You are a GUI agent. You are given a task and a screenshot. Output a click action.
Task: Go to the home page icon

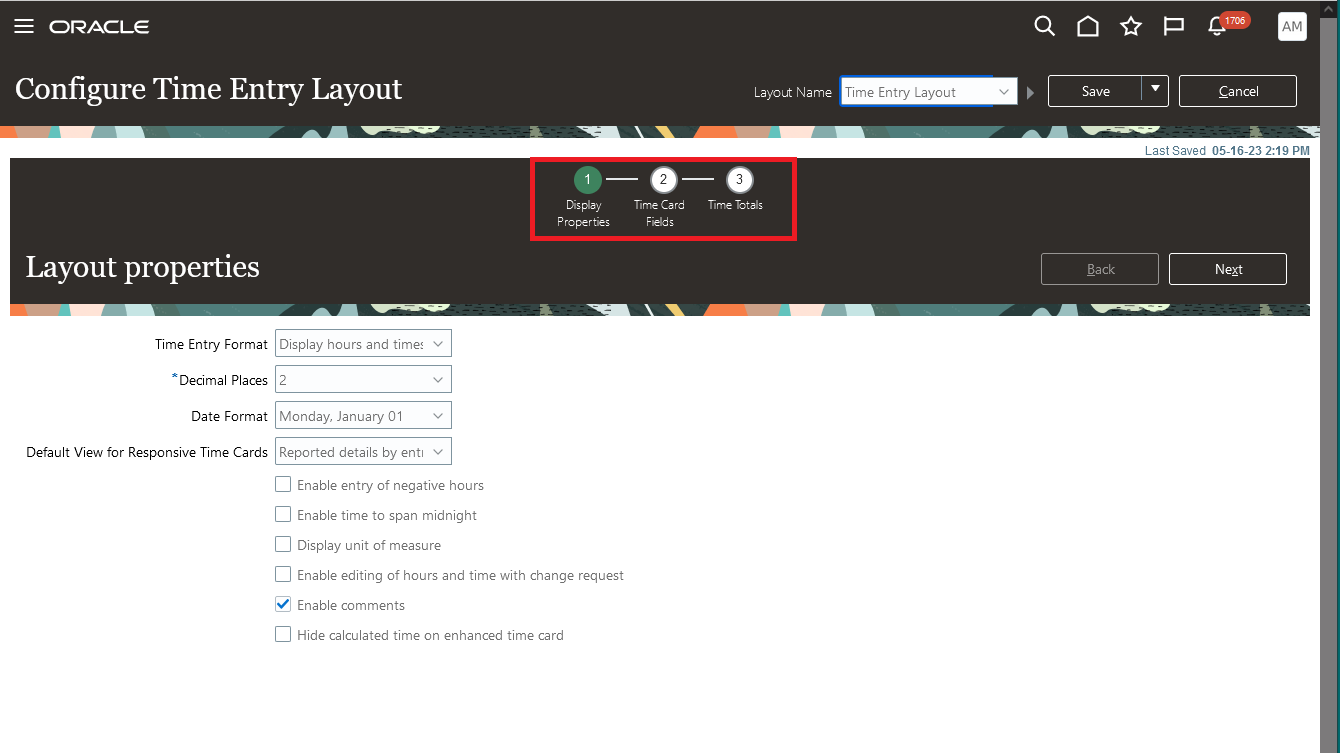[x=1088, y=26]
